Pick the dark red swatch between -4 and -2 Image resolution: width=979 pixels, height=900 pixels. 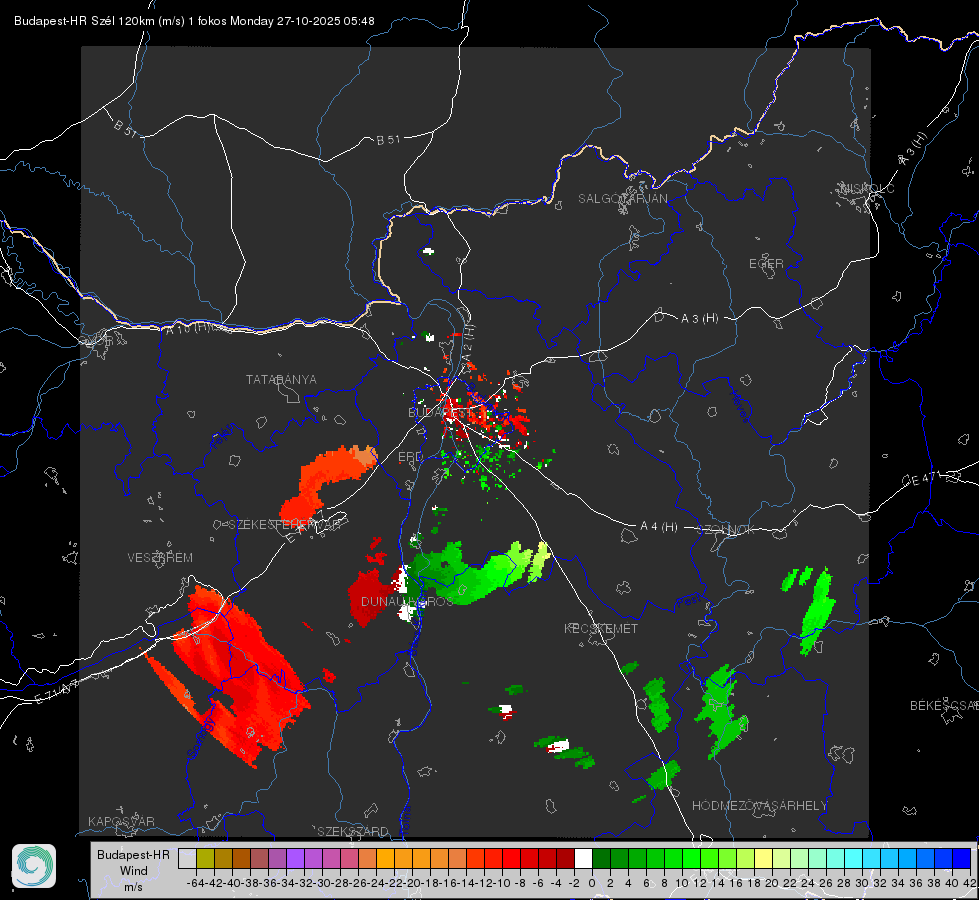coord(565,858)
